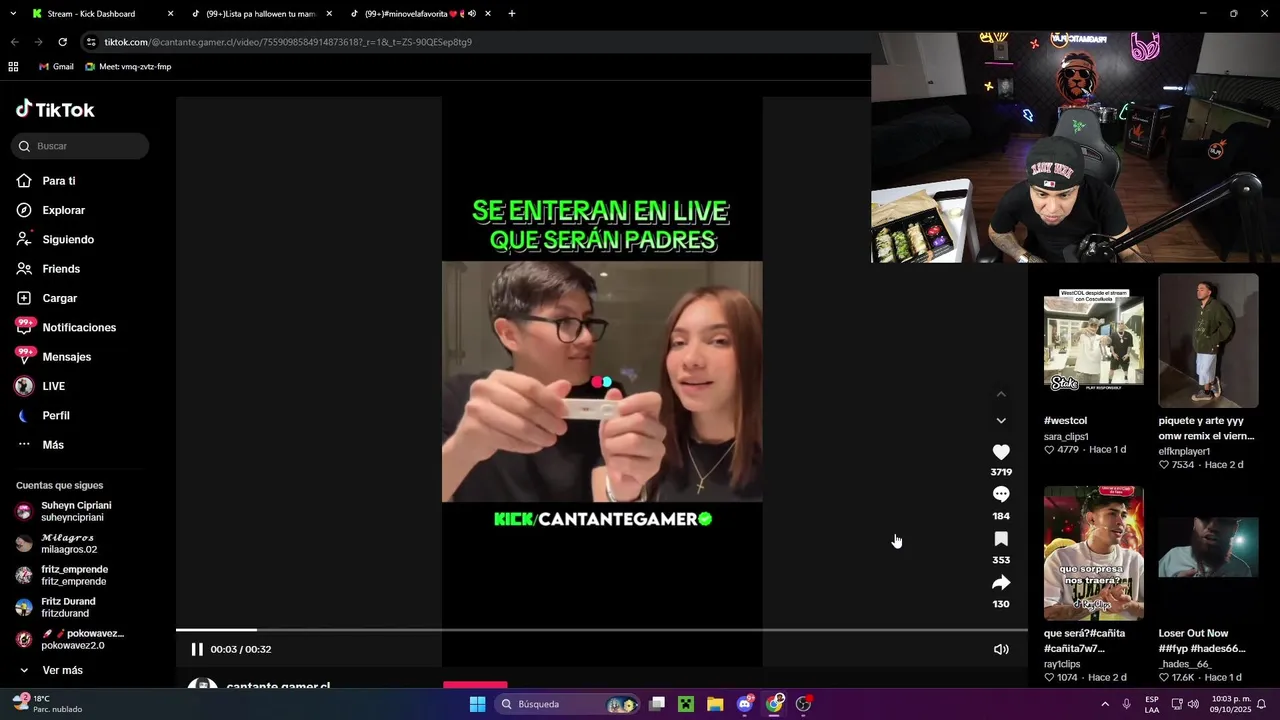This screenshot has width=1280, height=720.
Task: Share the video with arrow icon
Action: tap(1001, 583)
